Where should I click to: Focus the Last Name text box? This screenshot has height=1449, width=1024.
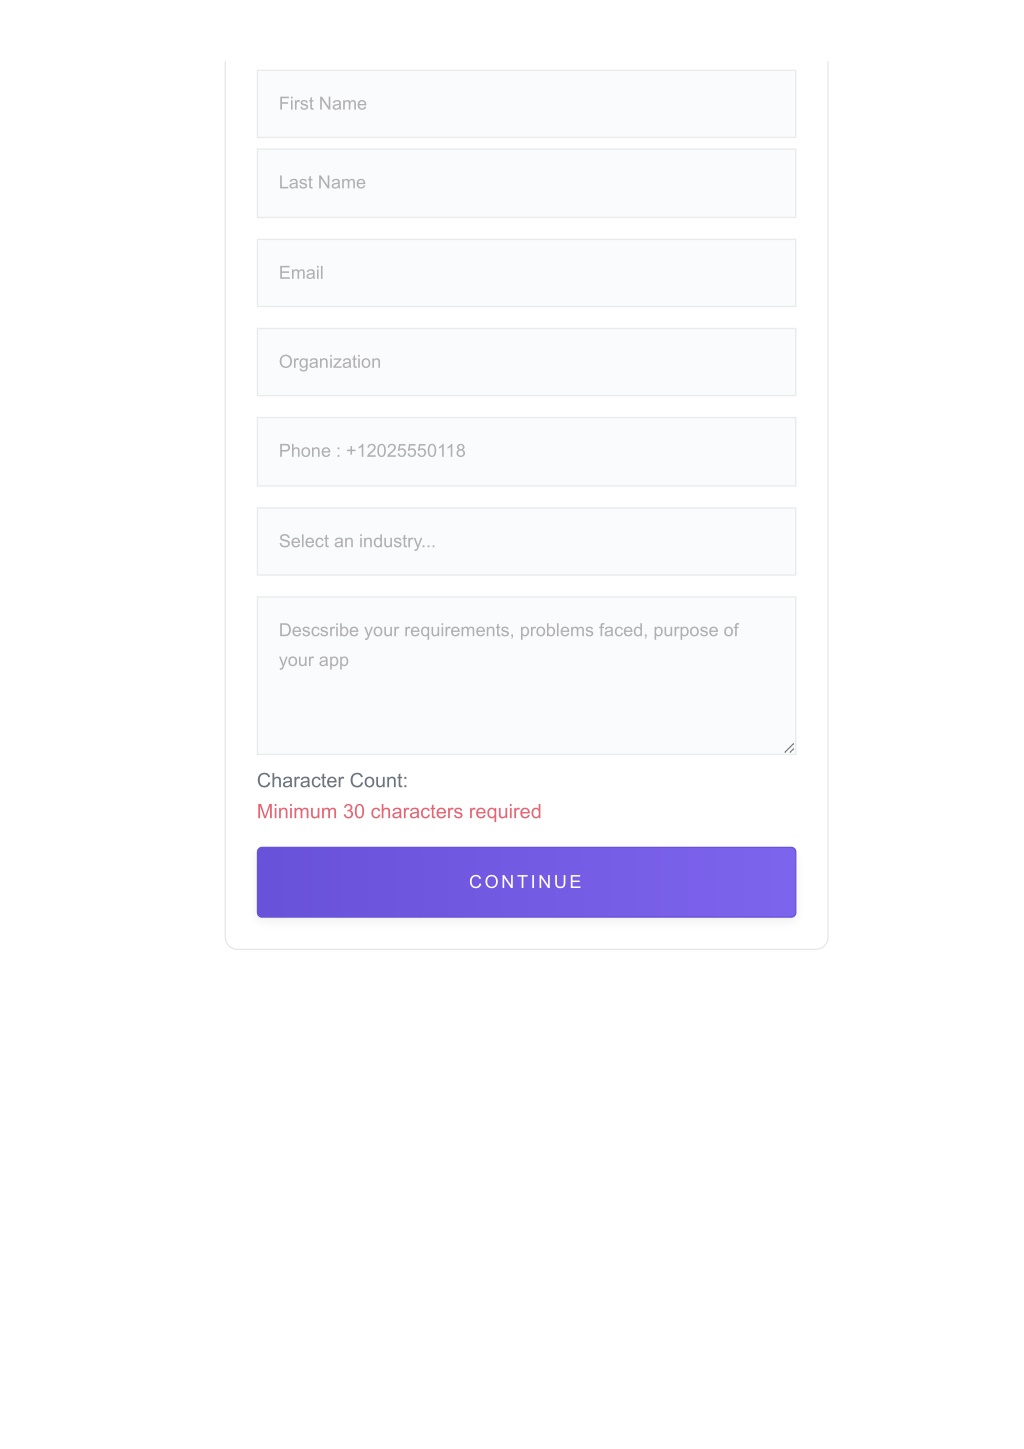(526, 183)
